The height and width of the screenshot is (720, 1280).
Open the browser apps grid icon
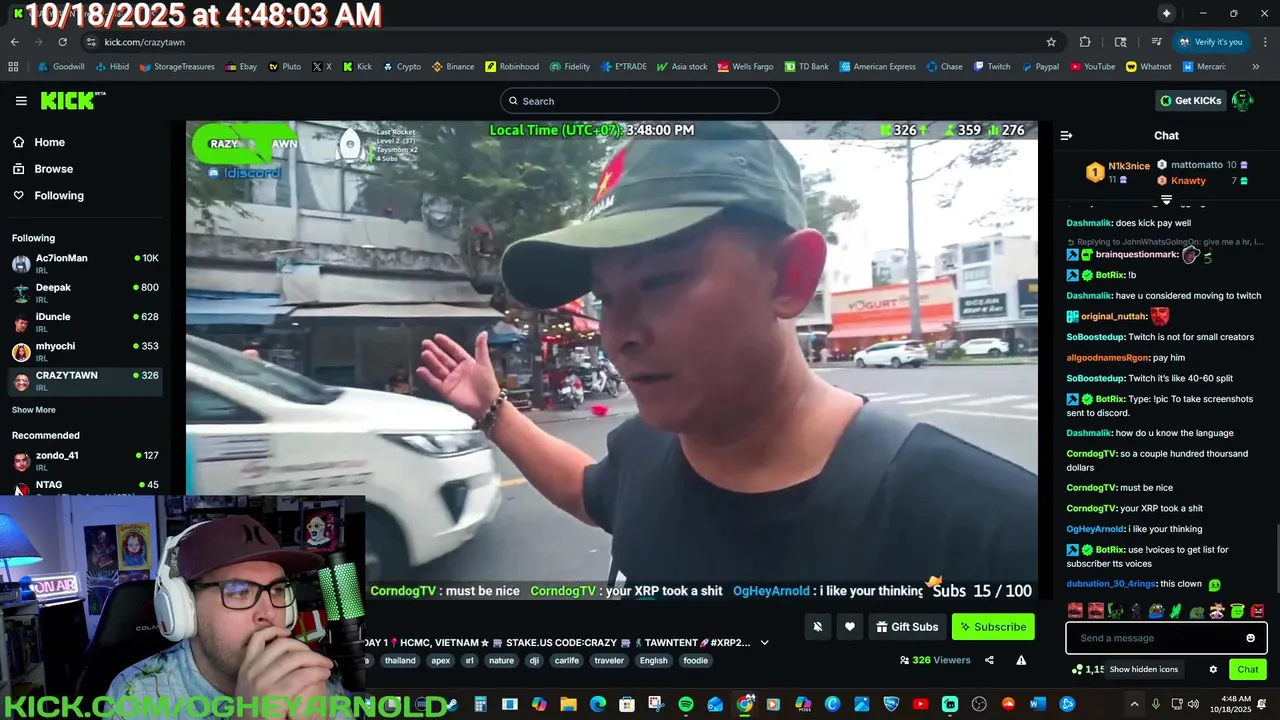[x=13, y=67]
